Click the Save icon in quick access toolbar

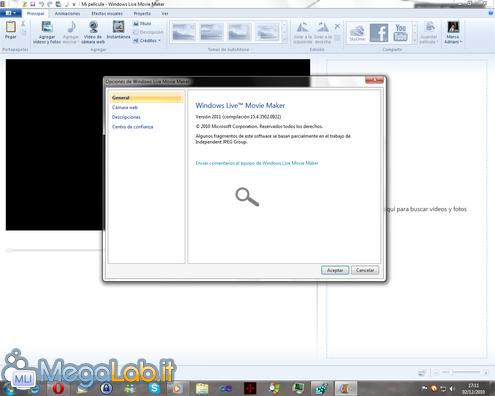tap(33, 4)
